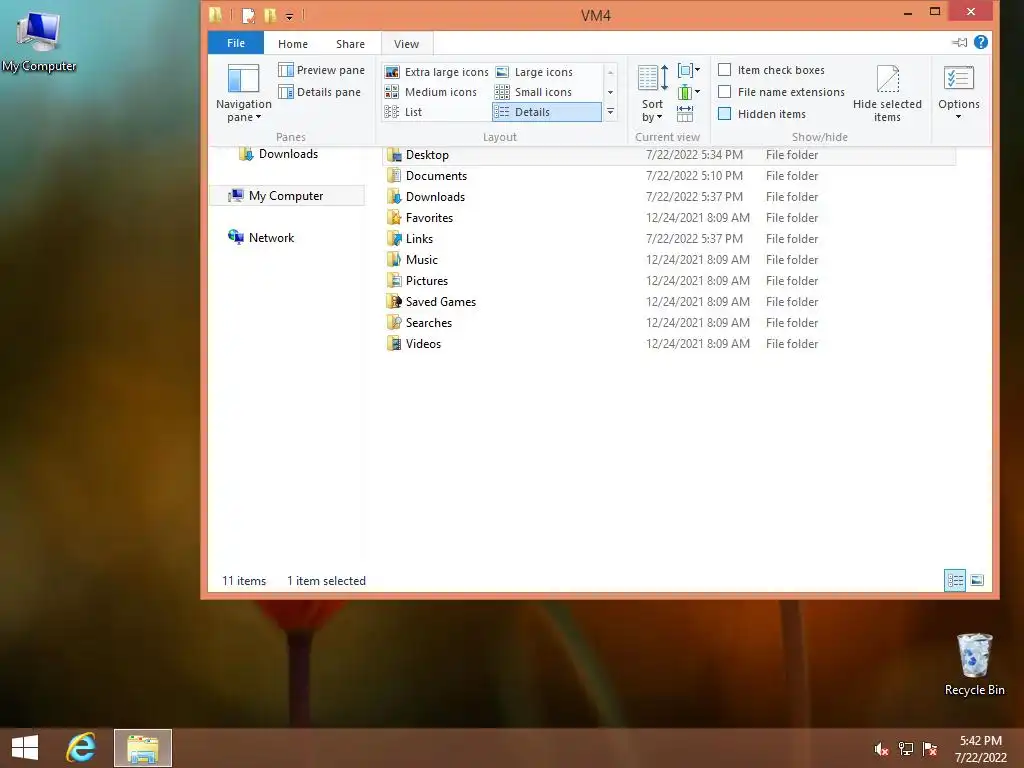Screen dimensions: 1024x768
Task: Click Hide selected items button
Action: click(887, 93)
